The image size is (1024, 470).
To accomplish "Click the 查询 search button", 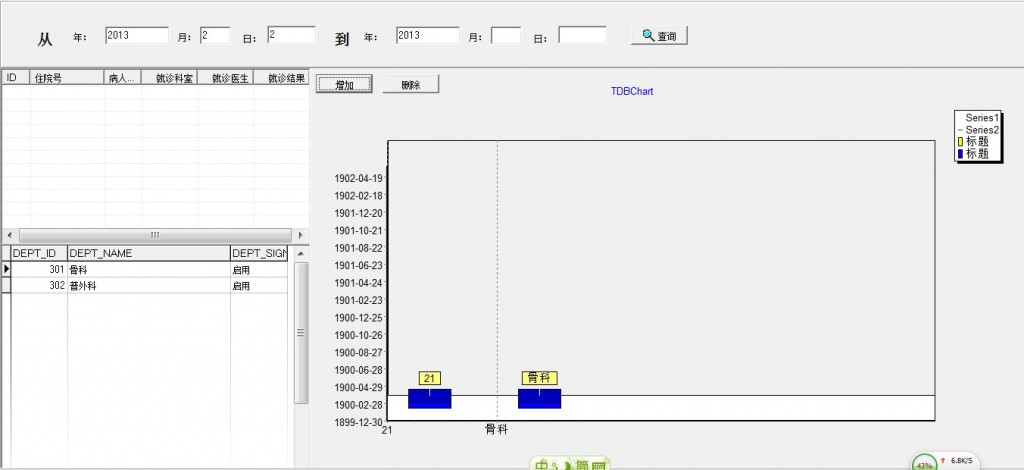I will (659, 35).
